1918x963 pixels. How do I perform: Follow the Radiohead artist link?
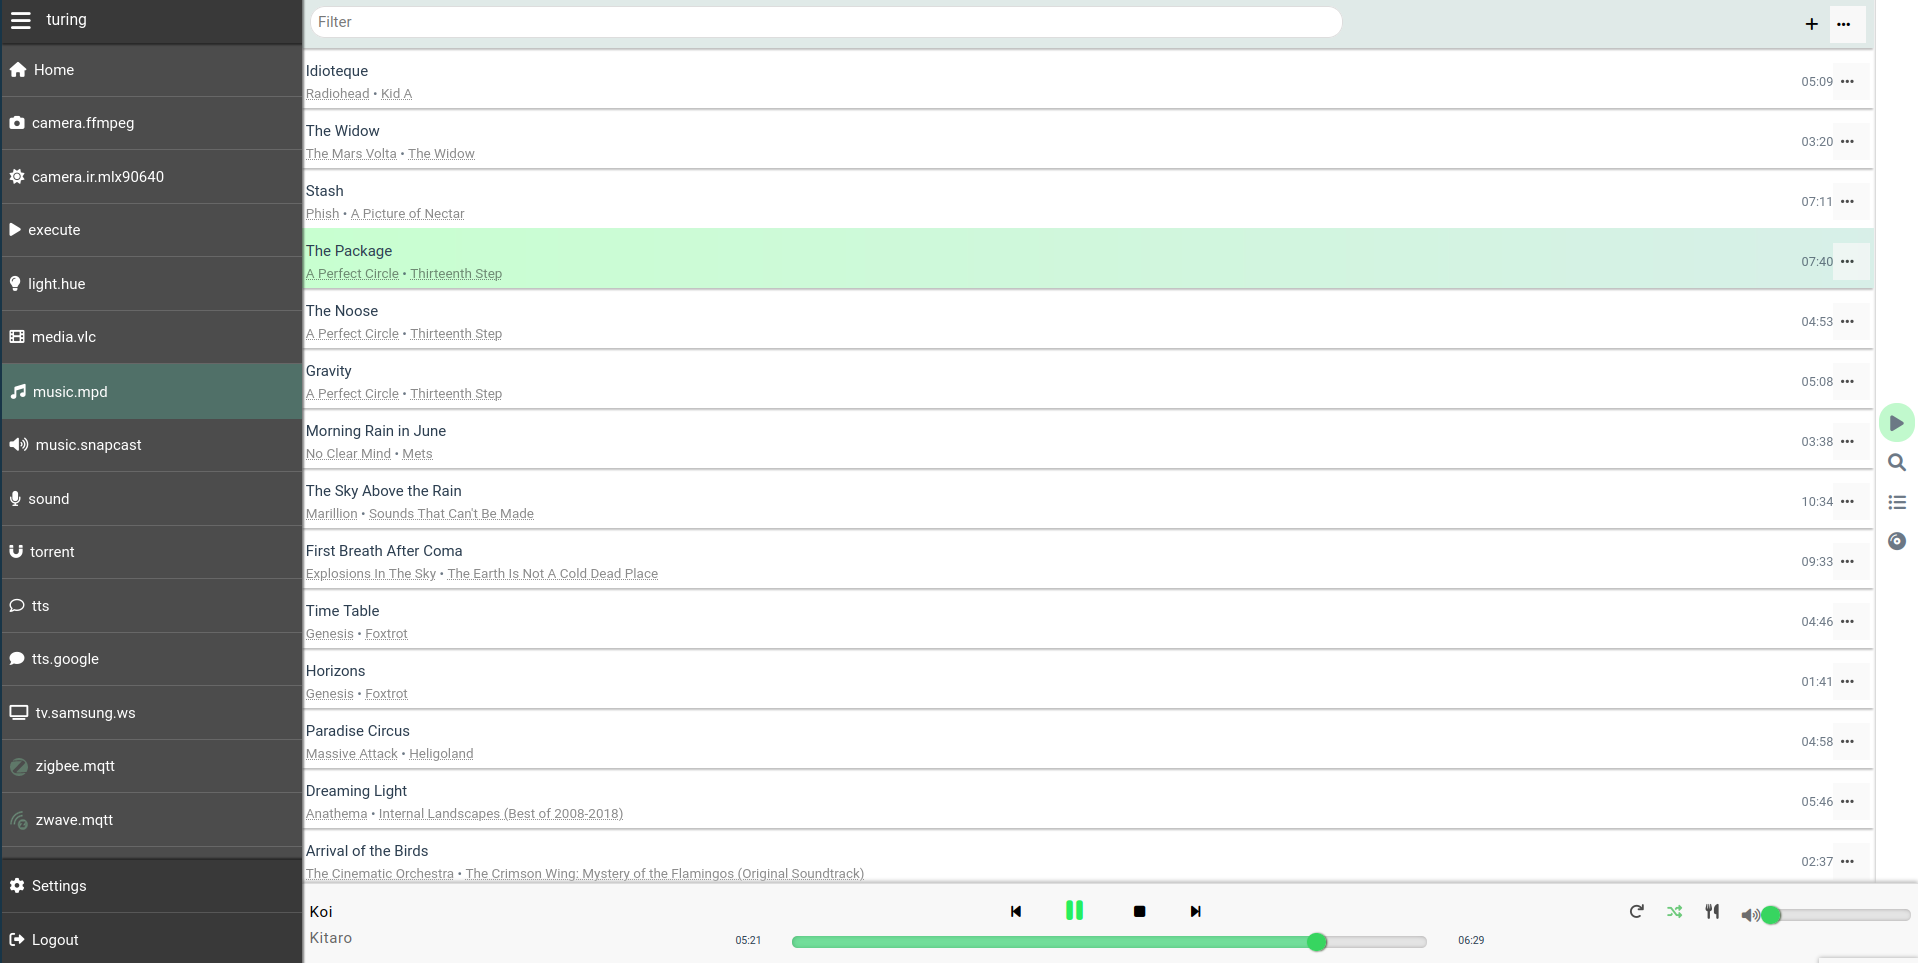point(337,93)
